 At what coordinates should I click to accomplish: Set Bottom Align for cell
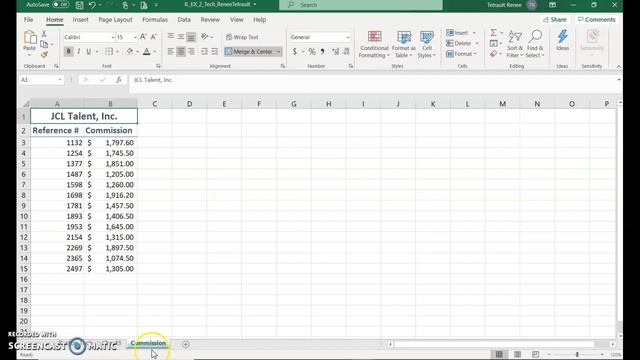191,37
